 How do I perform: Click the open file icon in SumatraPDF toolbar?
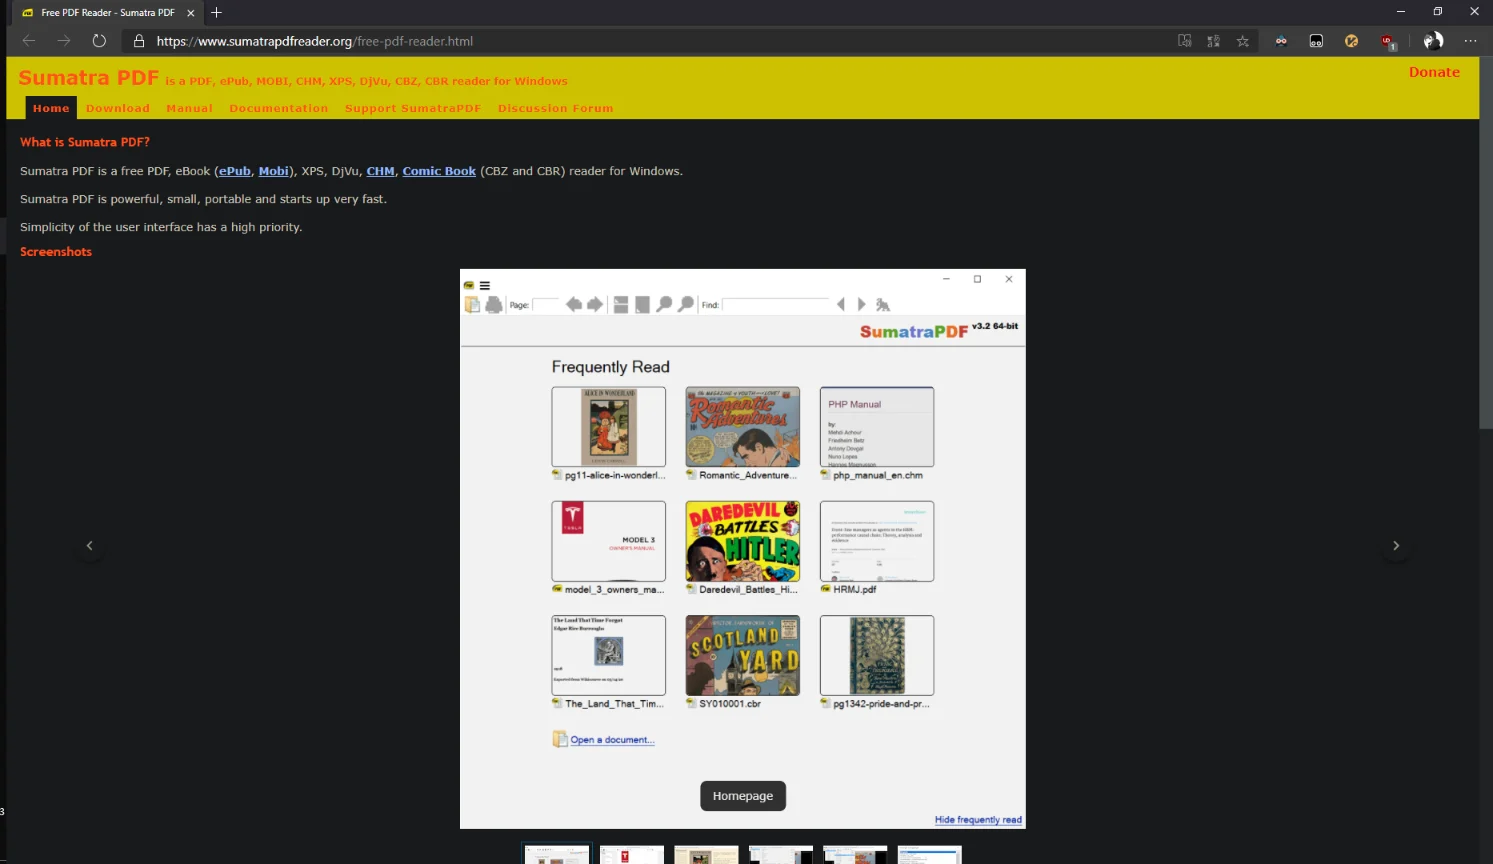click(x=472, y=304)
